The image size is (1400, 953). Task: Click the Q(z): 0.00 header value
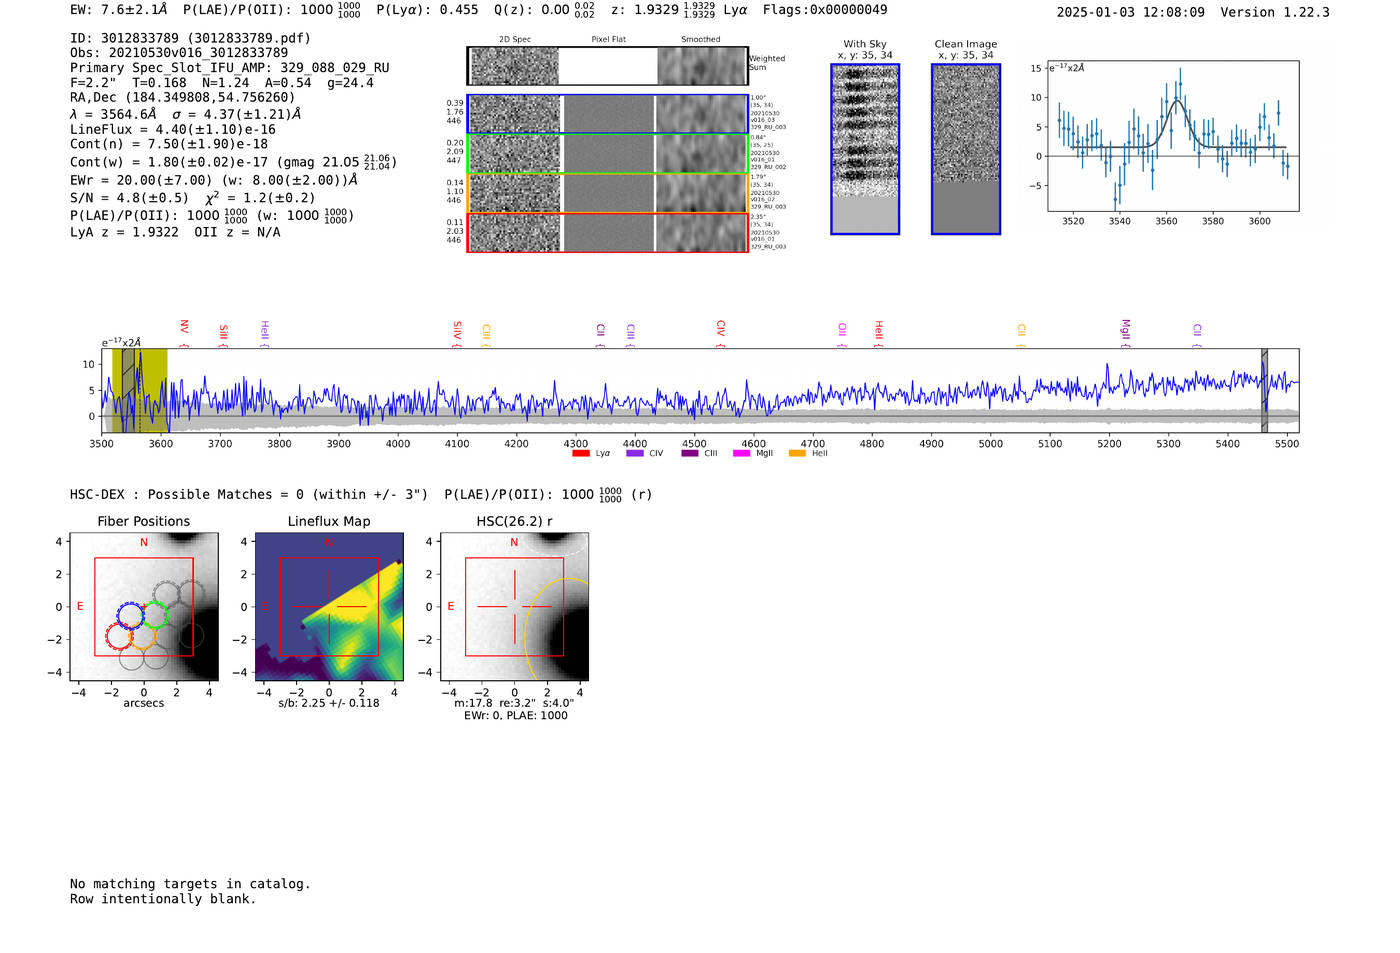(544, 10)
